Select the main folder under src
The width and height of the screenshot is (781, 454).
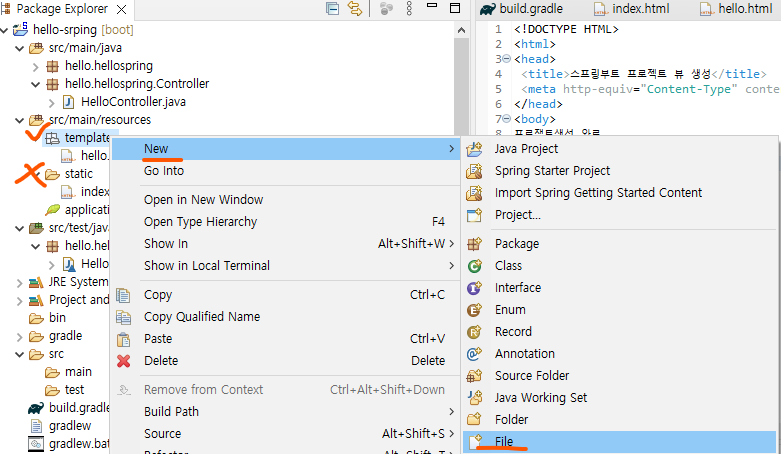click(x=69, y=372)
